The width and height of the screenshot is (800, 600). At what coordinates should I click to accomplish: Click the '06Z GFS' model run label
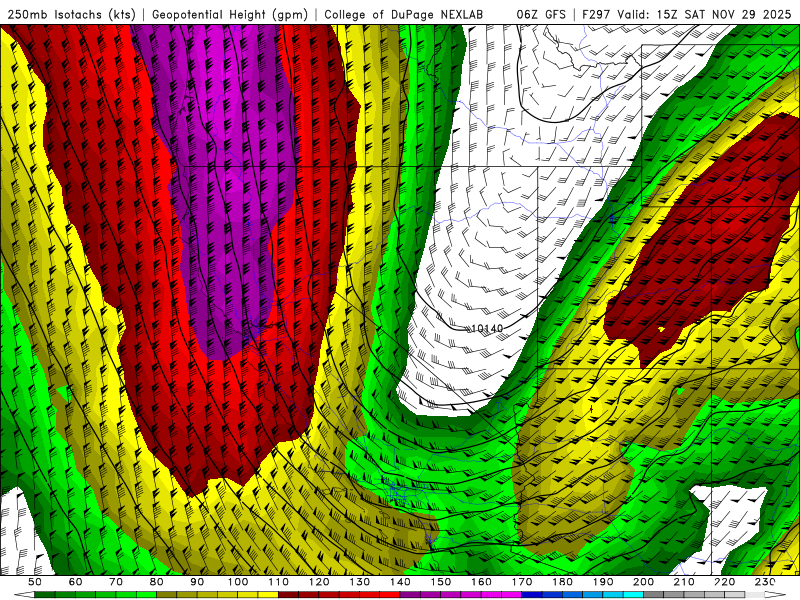pos(541,15)
